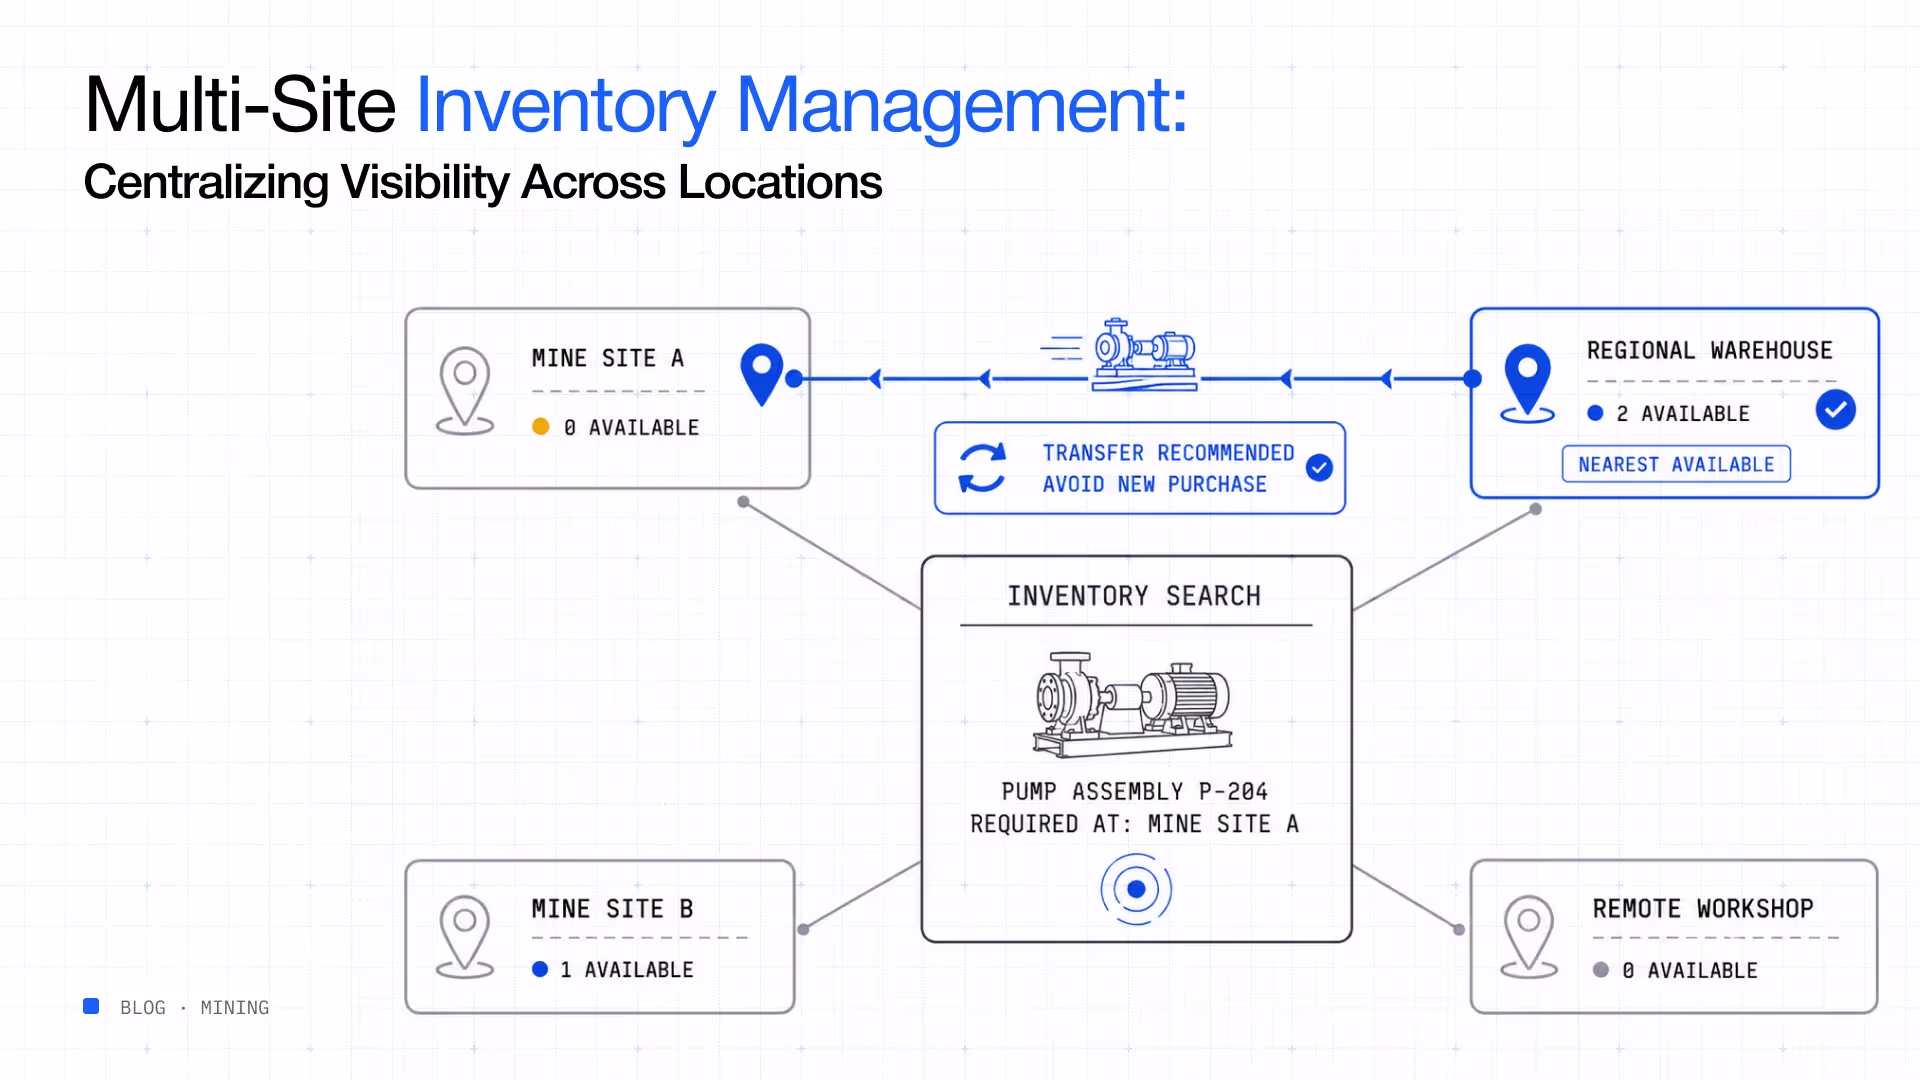Click the 0 Available text in Remote Workshop

click(1689, 971)
